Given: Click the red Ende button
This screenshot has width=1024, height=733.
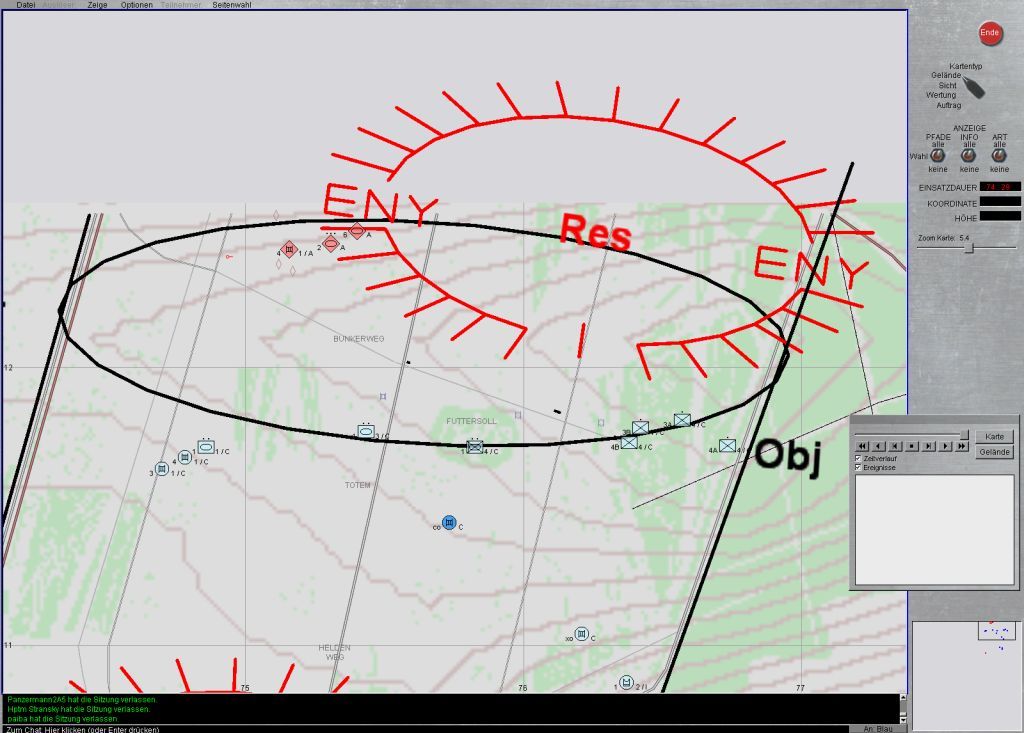Looking at the screenshot, I should [989, 33].
